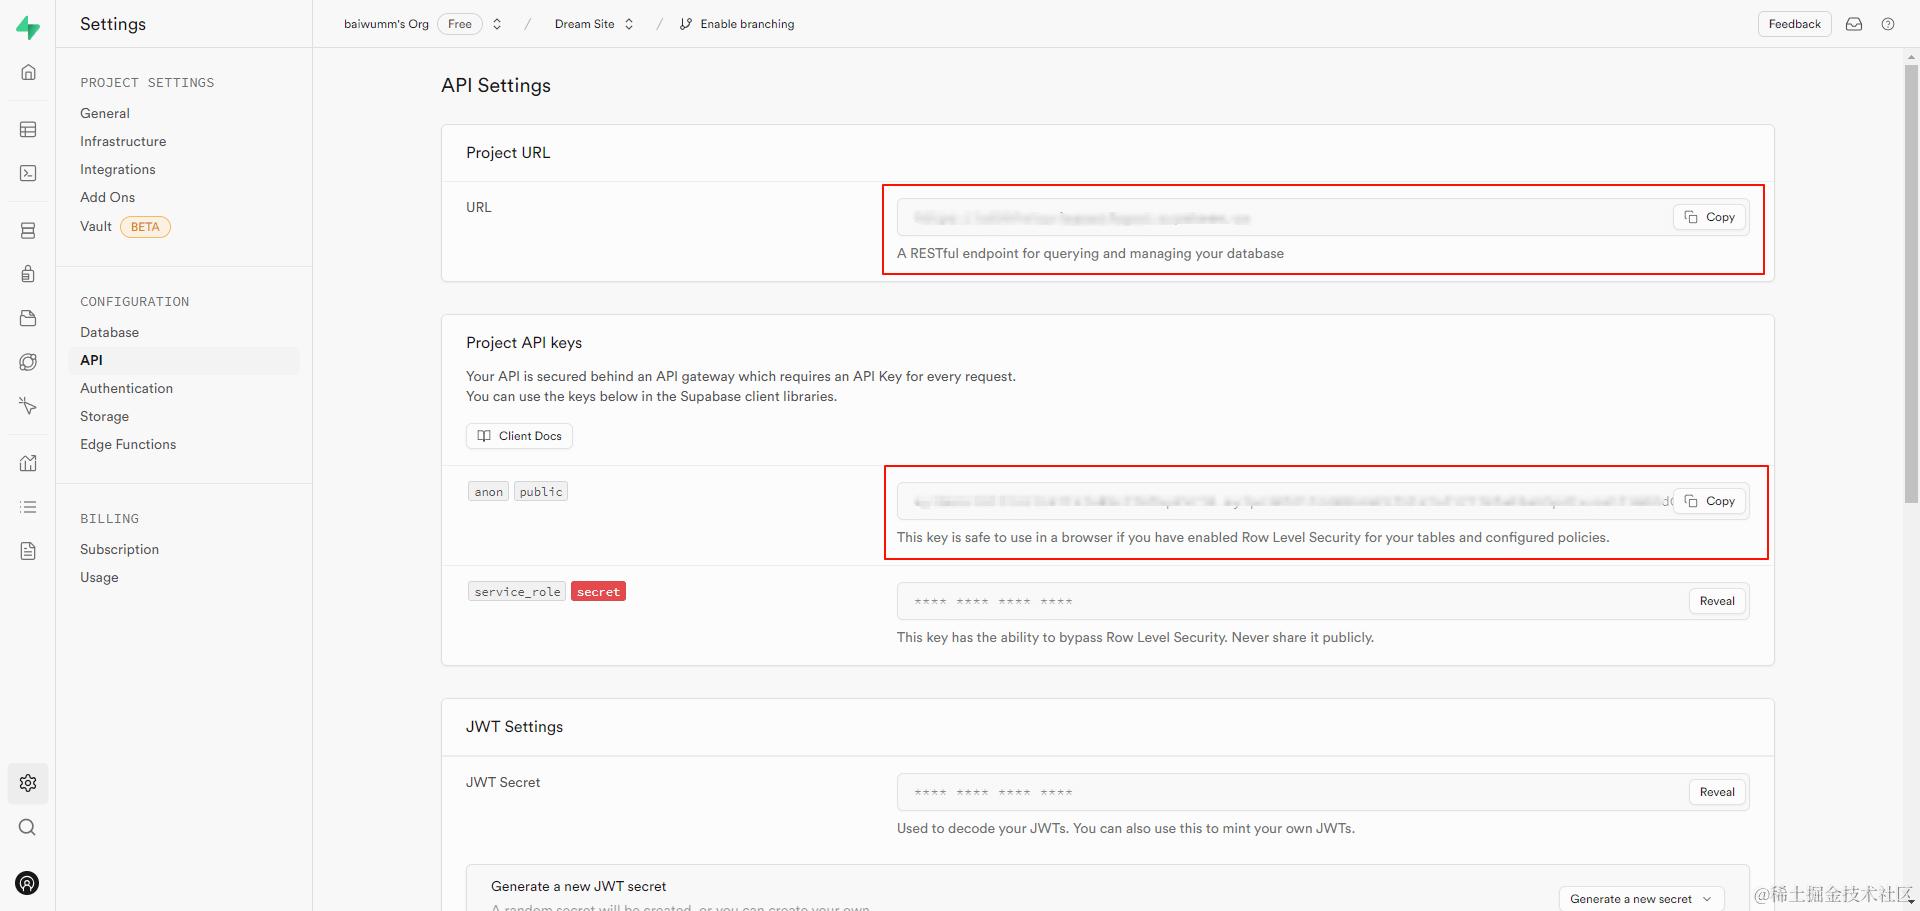1920x911 pixels.
Task: Select Database under Configuration
Action: [110, 332]
